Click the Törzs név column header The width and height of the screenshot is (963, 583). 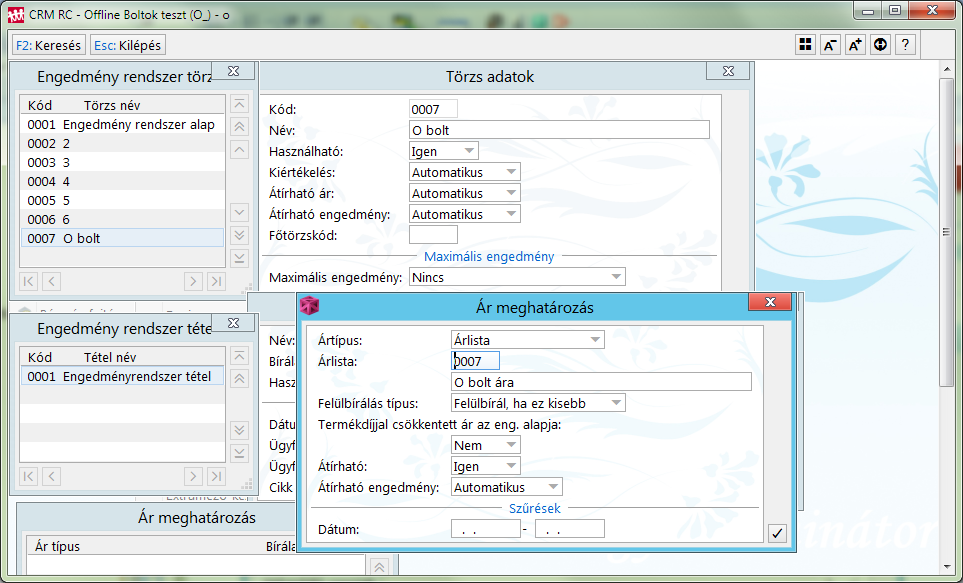point(112,106)
